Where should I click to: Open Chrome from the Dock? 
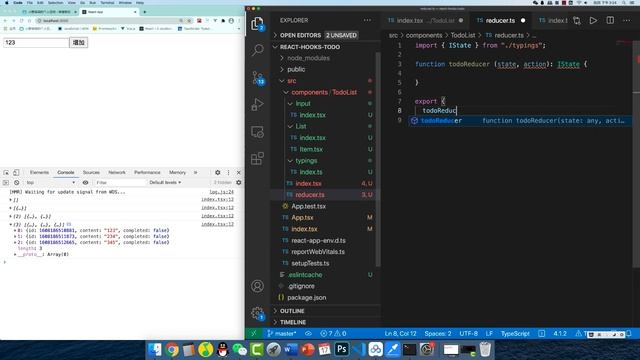click(172, 349)
